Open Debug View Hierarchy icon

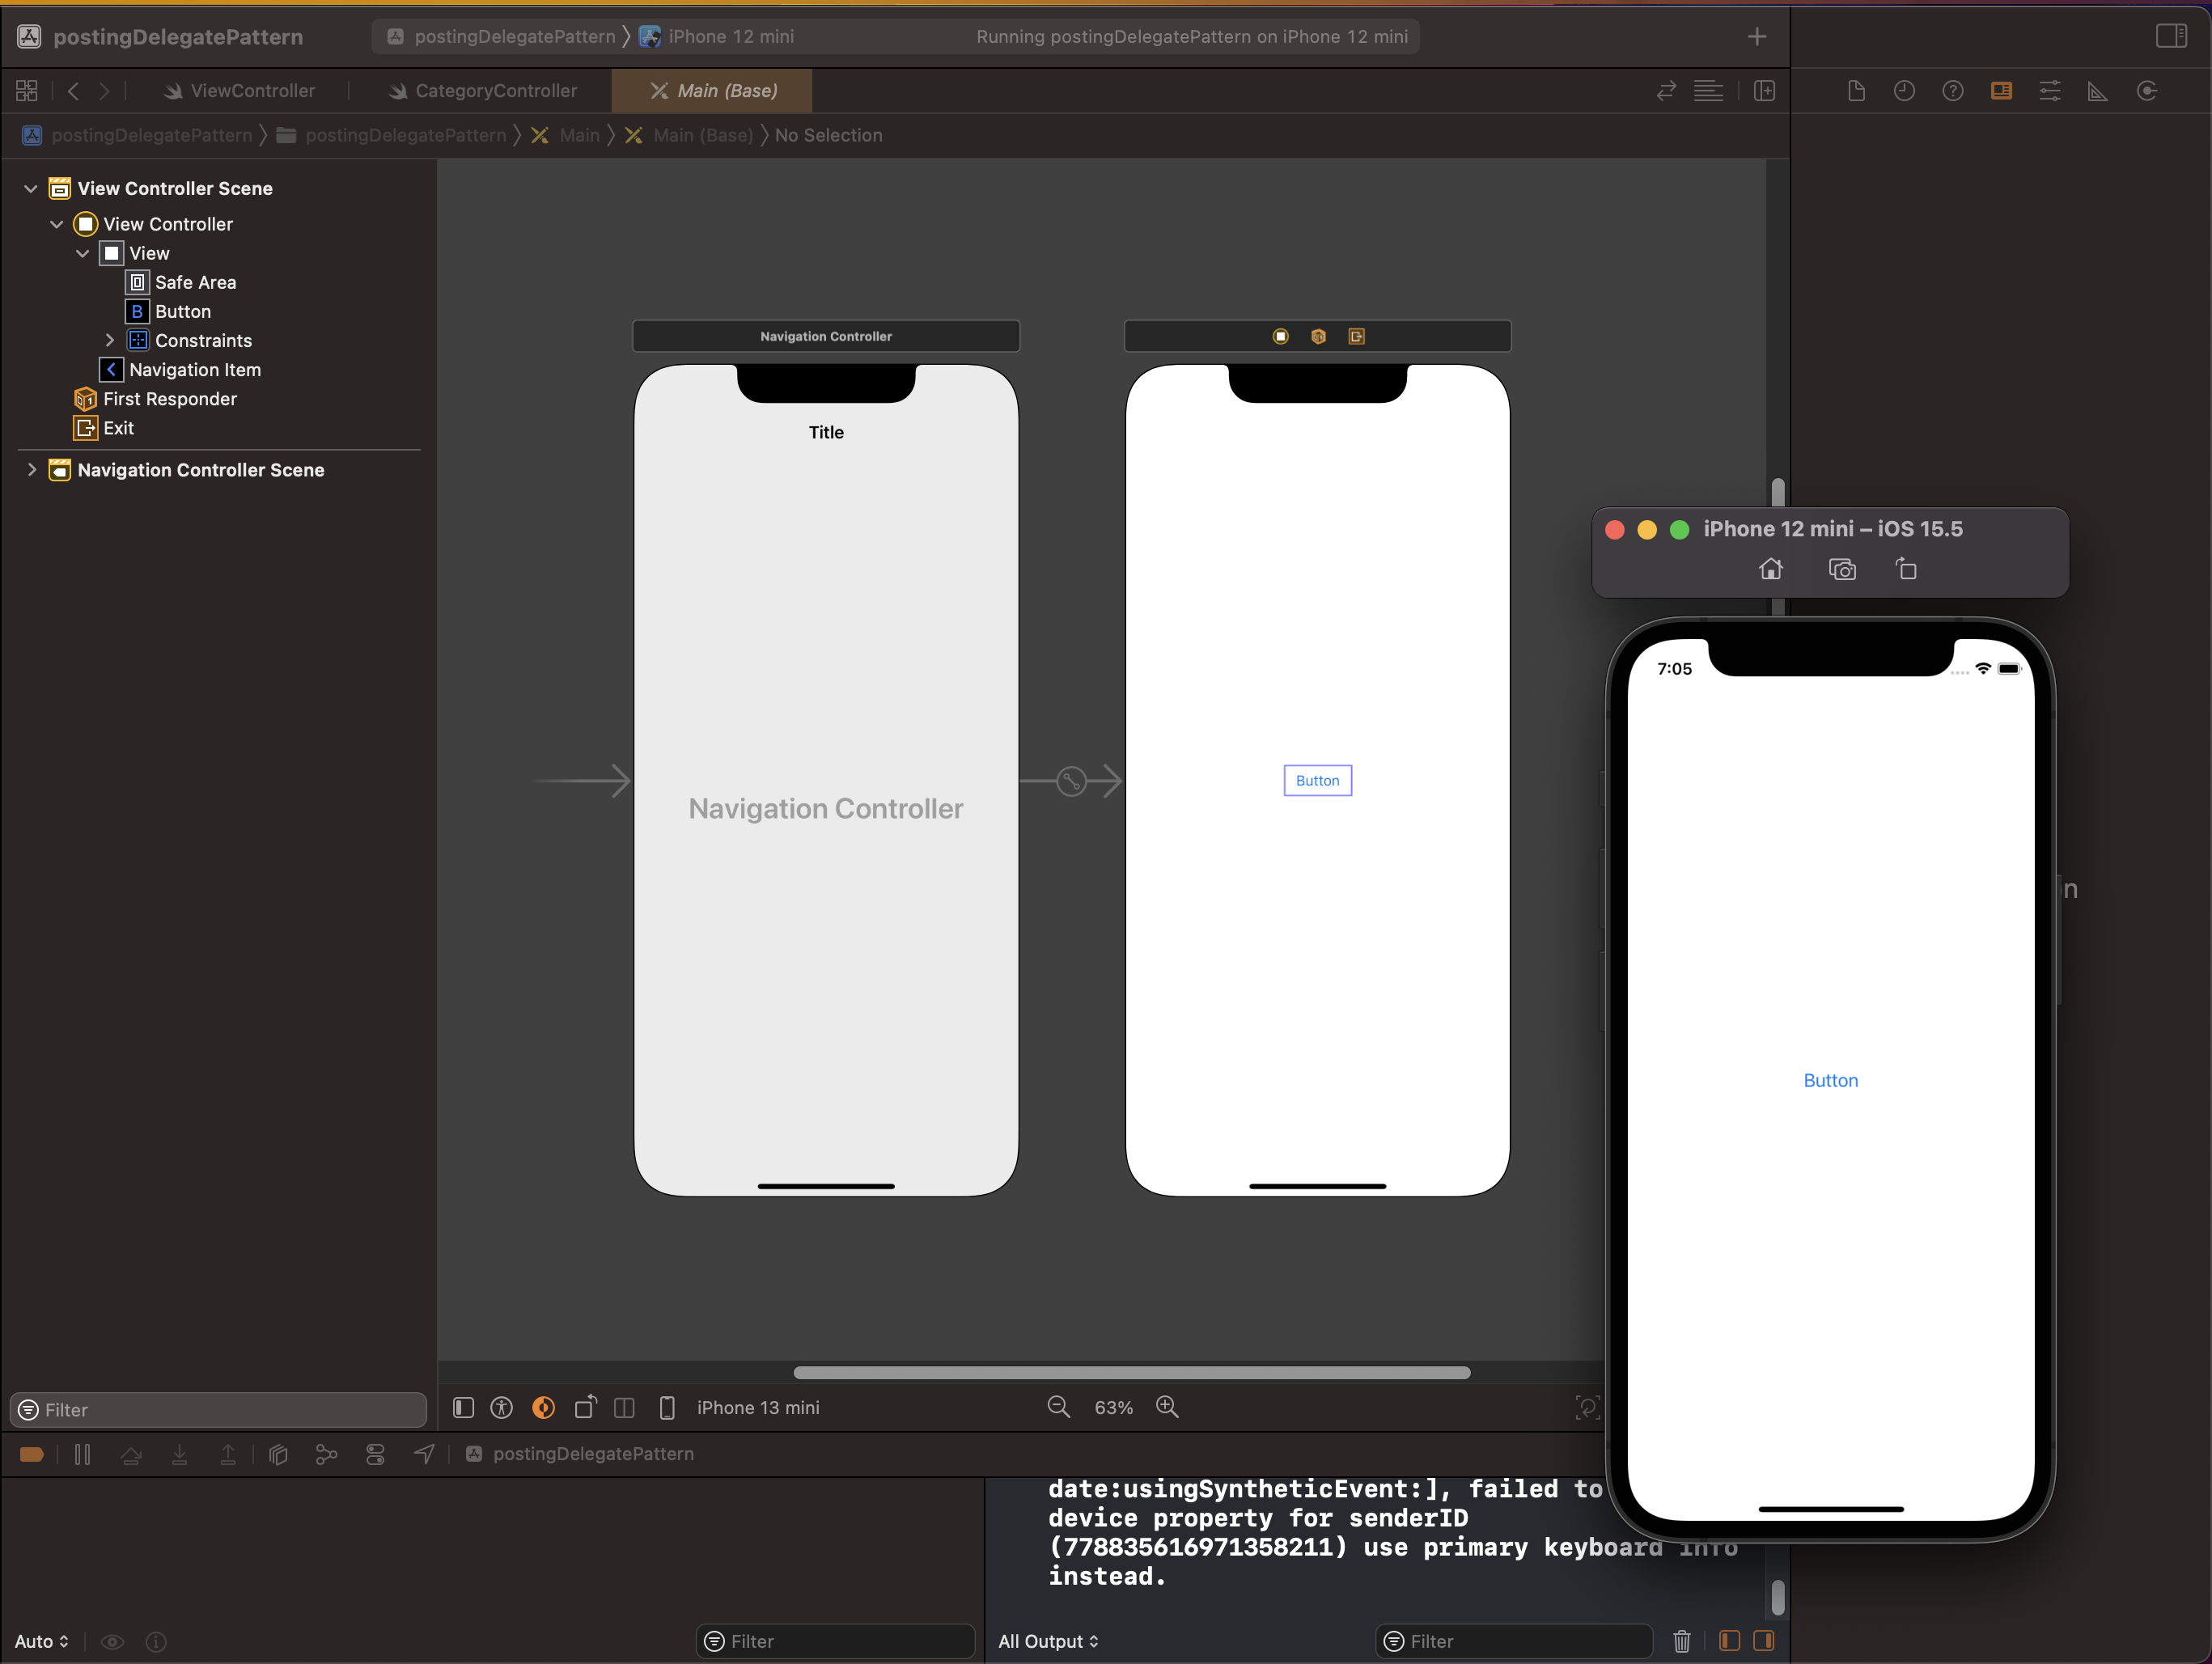click(x=278, y=1454)
